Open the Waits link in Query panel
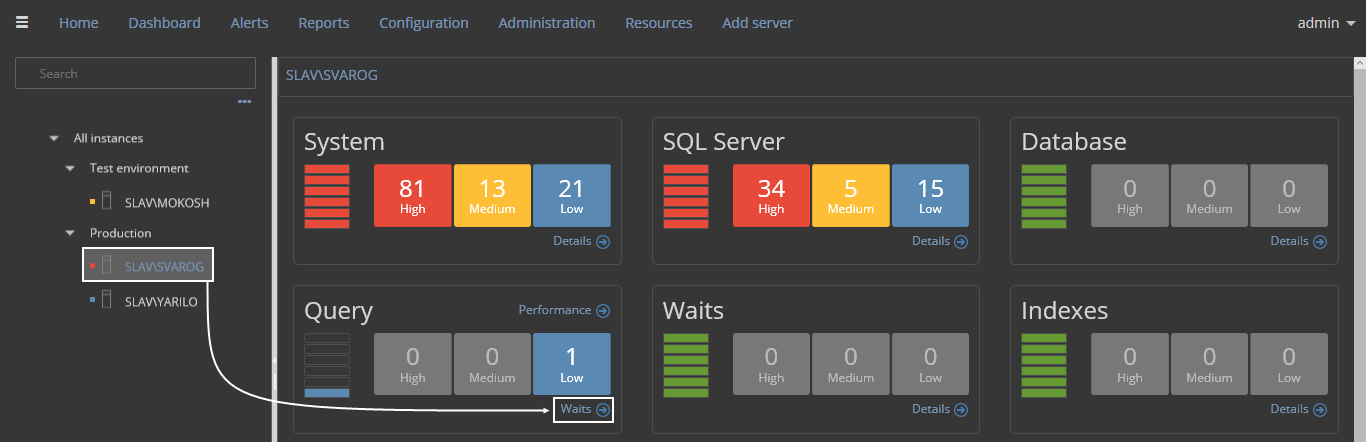The width and height of the screenshot is (1366, 442). (584, 409)
